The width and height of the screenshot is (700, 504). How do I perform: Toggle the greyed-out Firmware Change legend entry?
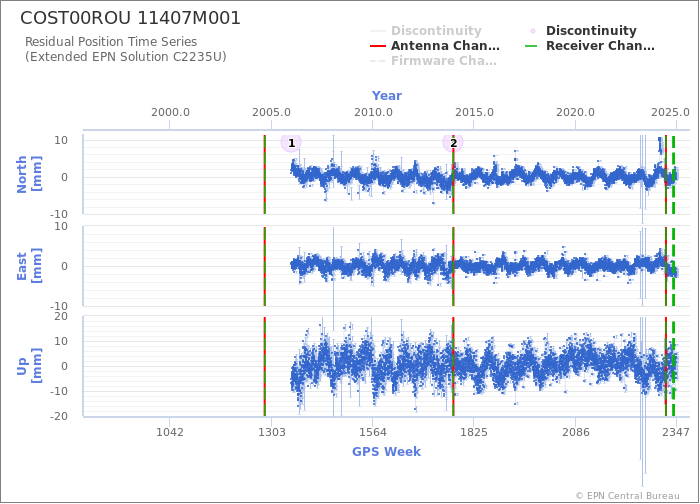433,61
